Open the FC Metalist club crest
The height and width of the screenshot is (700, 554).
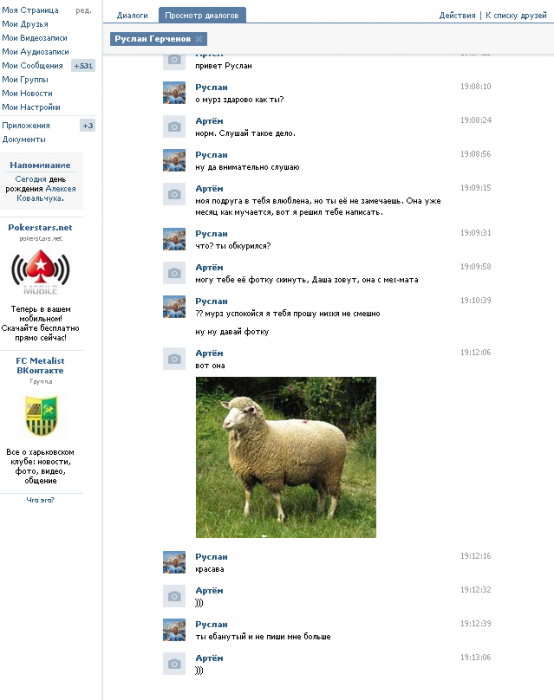click(41, 415)
